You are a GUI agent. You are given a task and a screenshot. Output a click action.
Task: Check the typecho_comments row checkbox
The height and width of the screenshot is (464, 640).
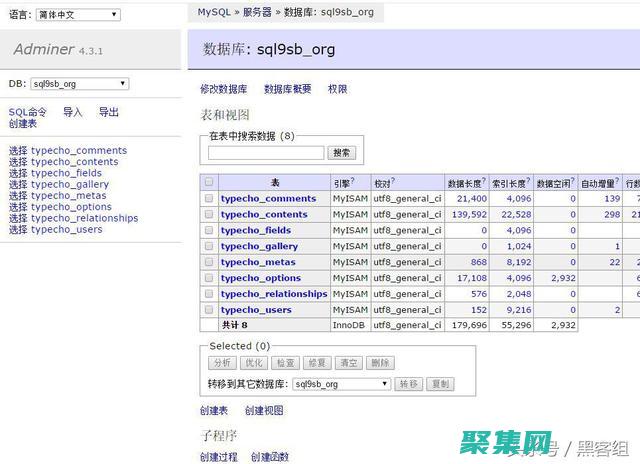pyautogui.click(x=209, y=199)
